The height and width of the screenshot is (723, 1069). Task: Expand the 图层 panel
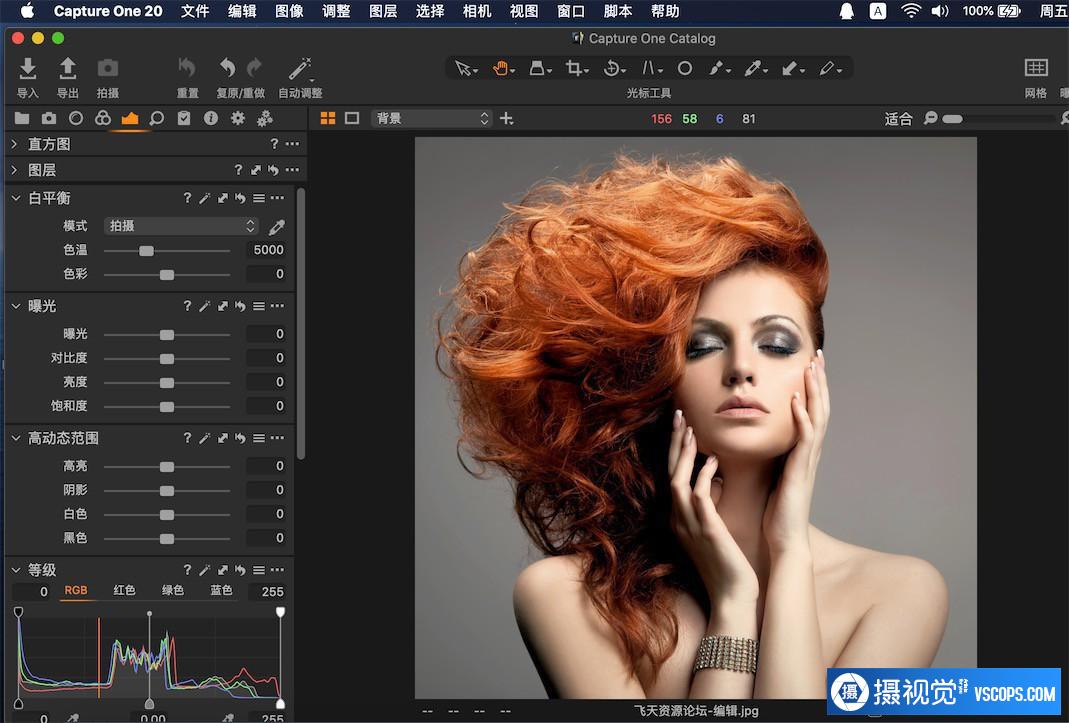[x=14, y=170]
